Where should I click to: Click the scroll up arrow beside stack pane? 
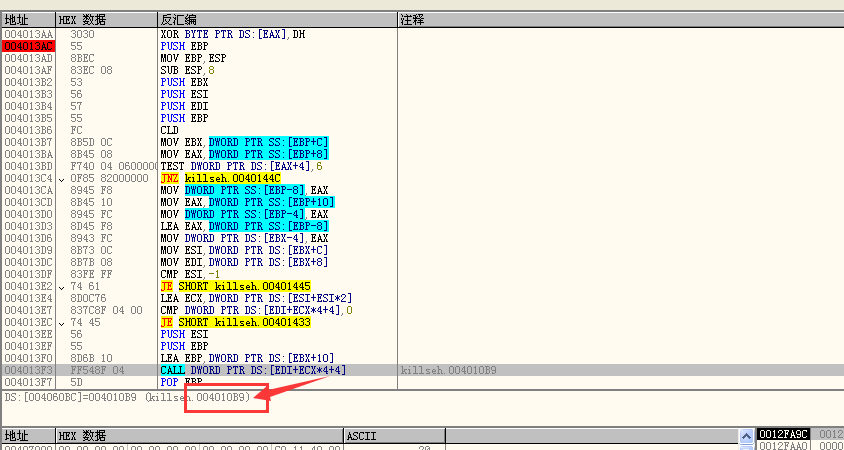[744, 435]
